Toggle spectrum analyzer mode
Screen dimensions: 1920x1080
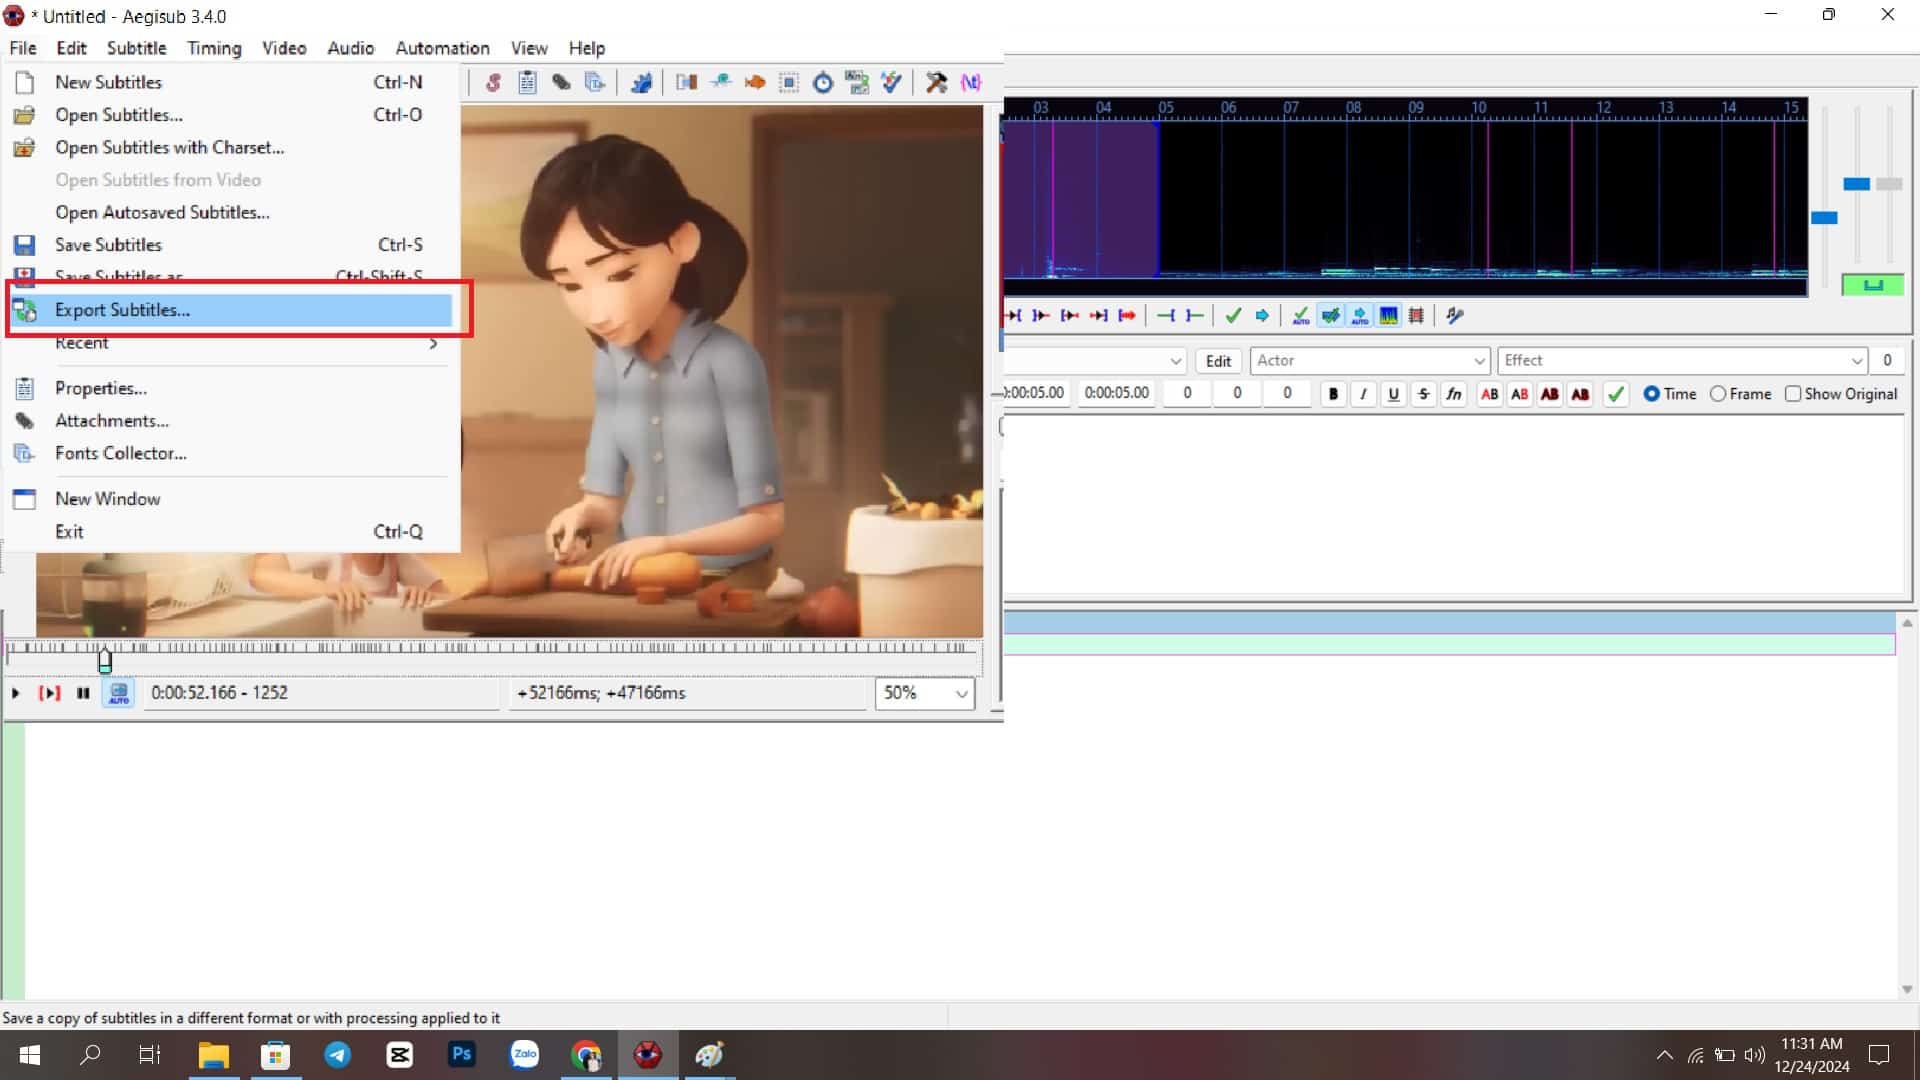point(1388,316)
